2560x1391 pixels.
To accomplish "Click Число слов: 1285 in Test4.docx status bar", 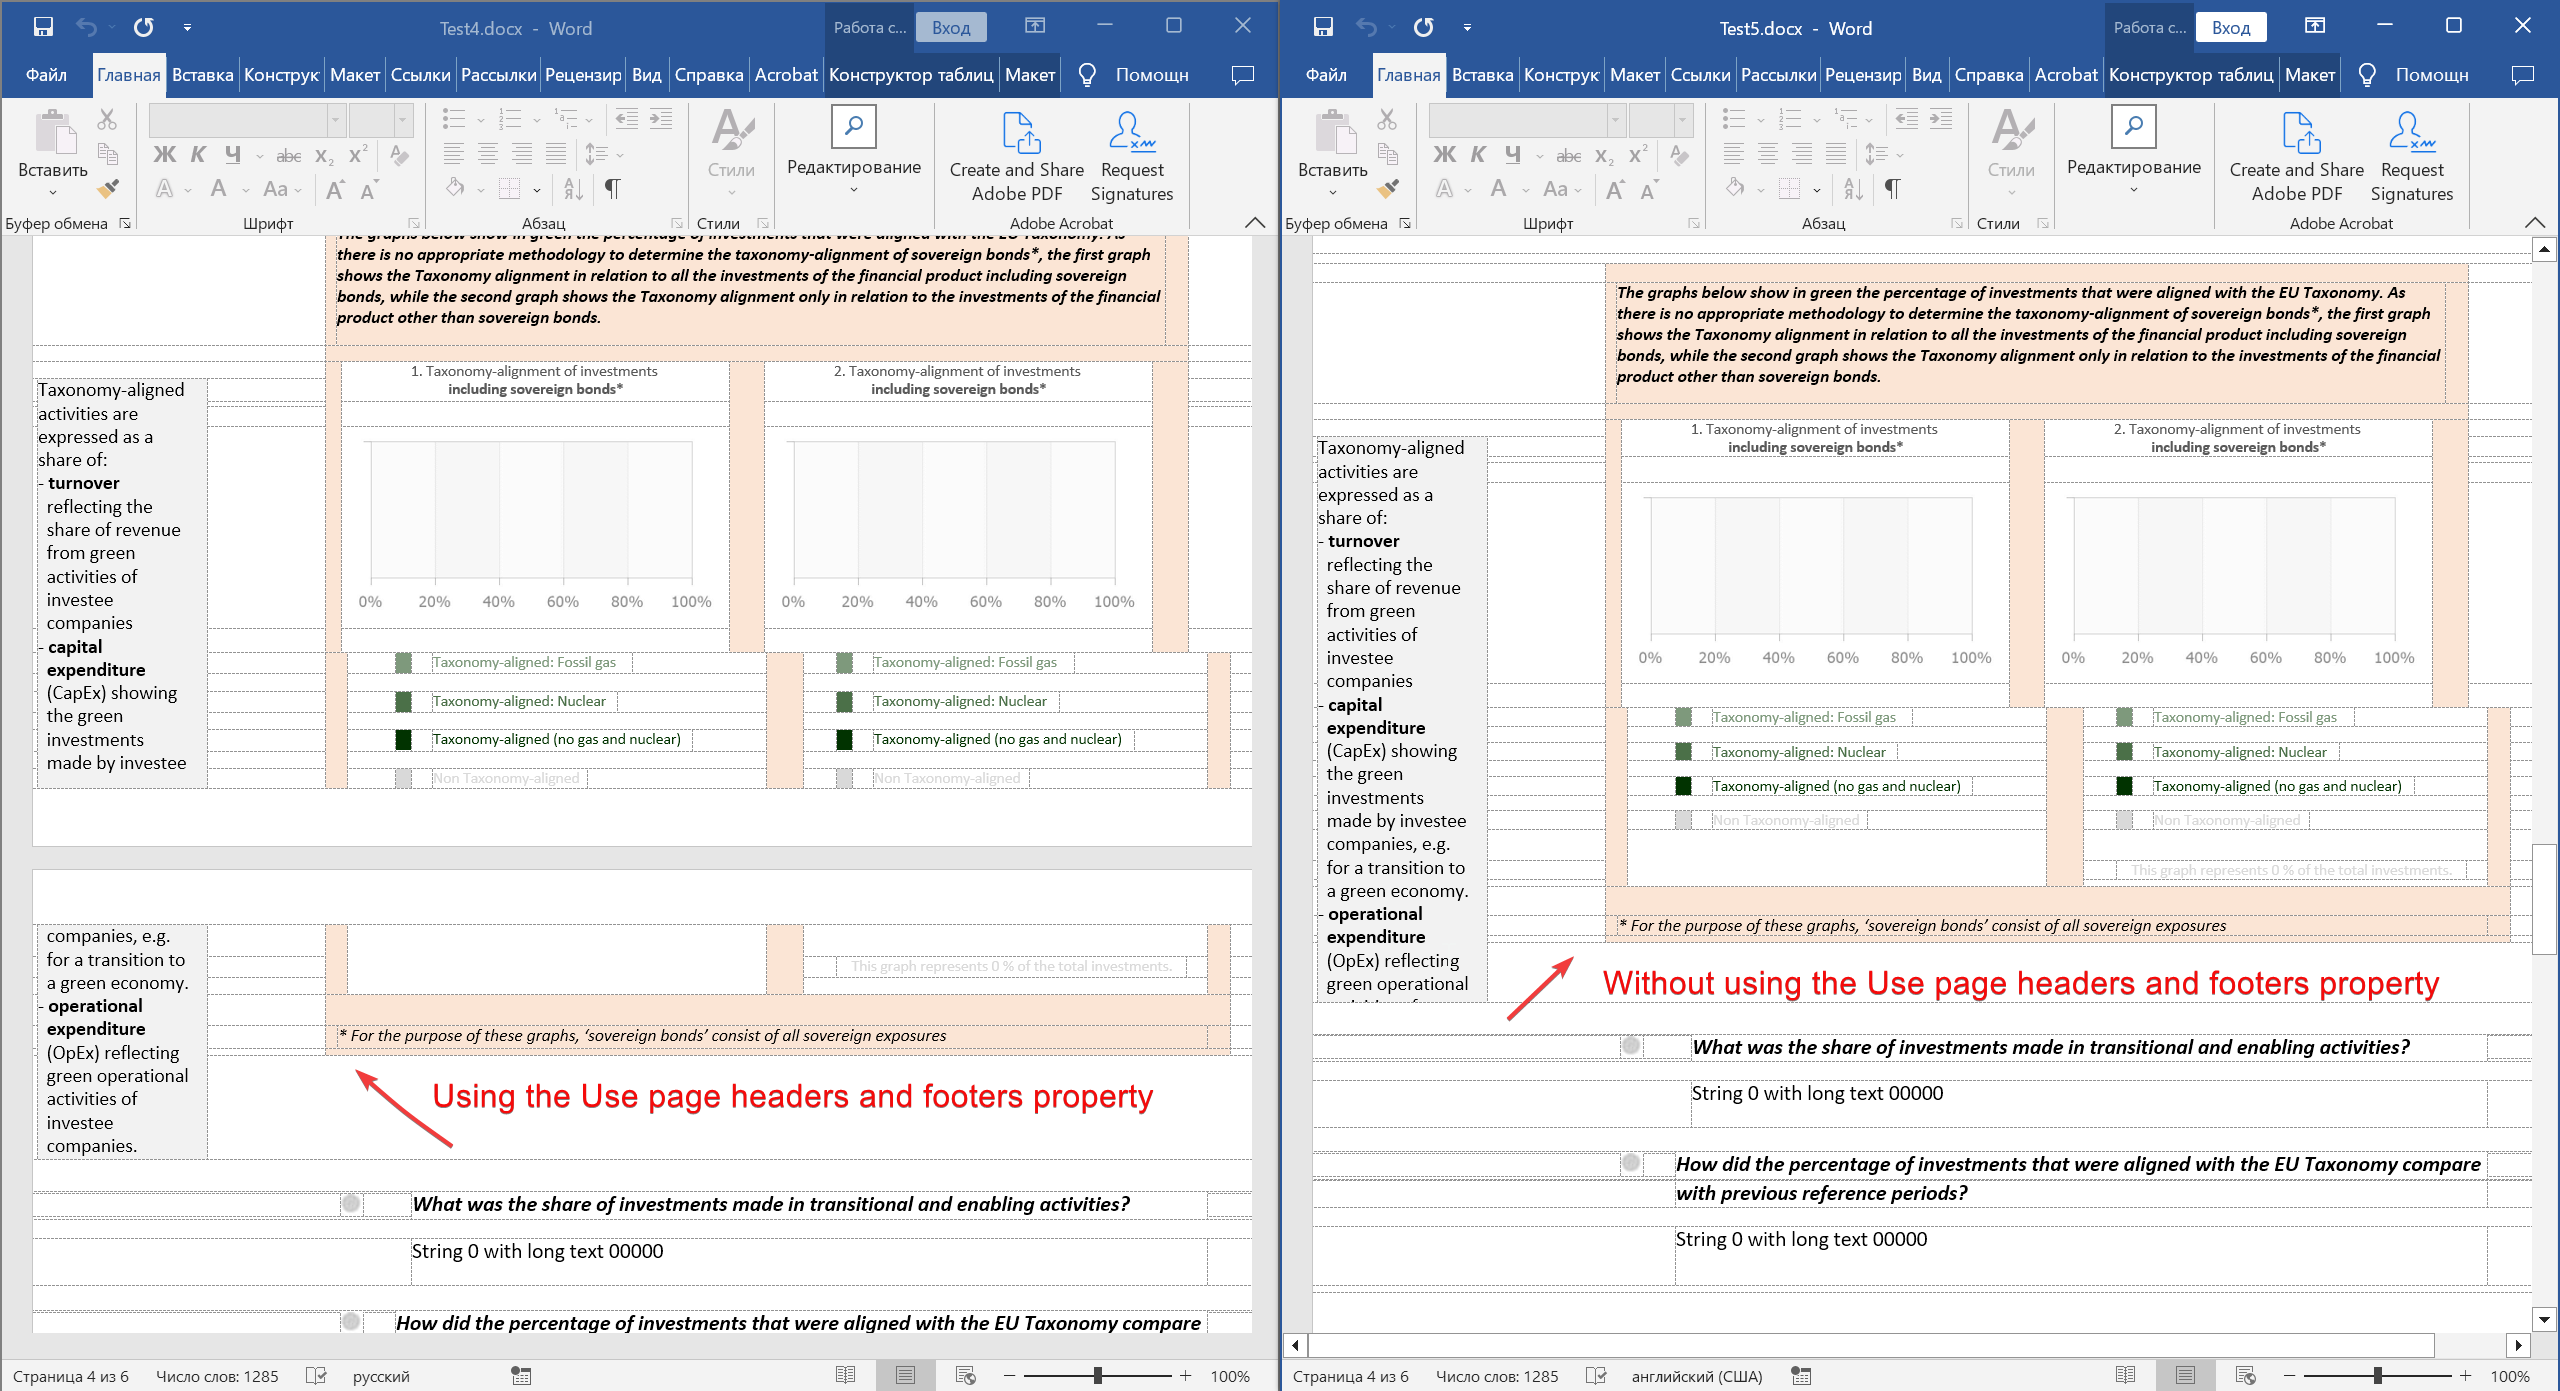I will tap(217, 1376).
